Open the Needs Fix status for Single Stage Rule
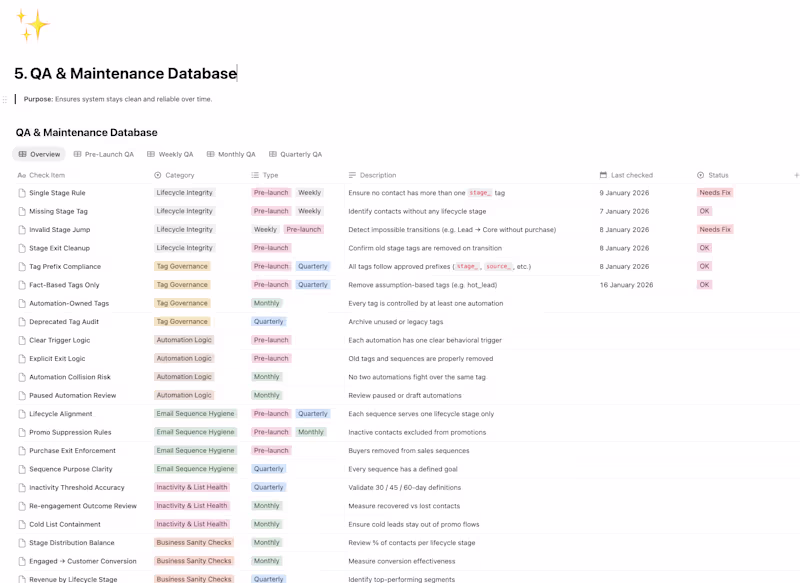 pyautogui.click(x=714, y=192)
